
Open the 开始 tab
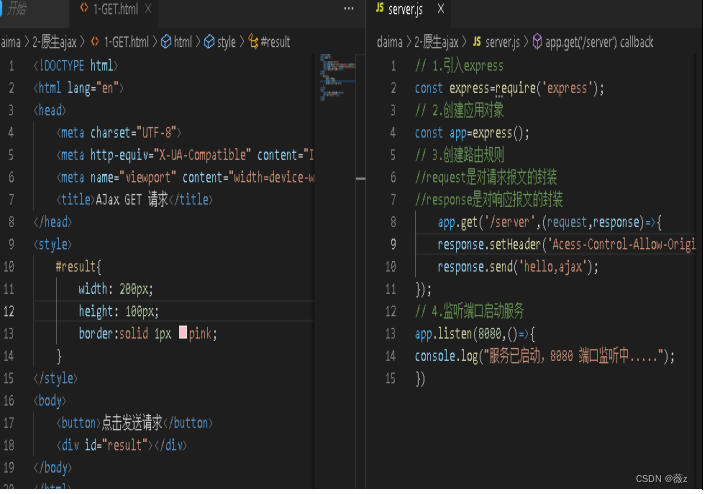pos(17,9)
